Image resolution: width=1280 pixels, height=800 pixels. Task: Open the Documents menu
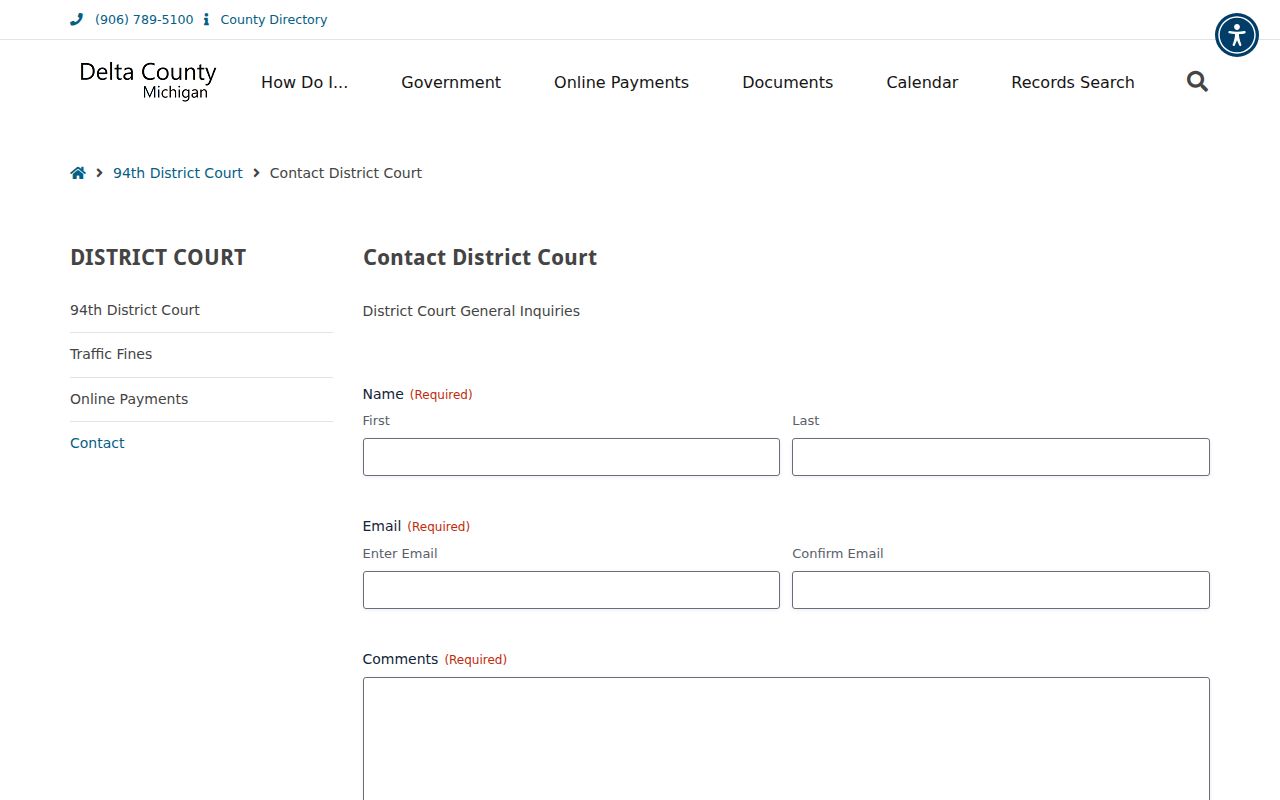[787, 82]
